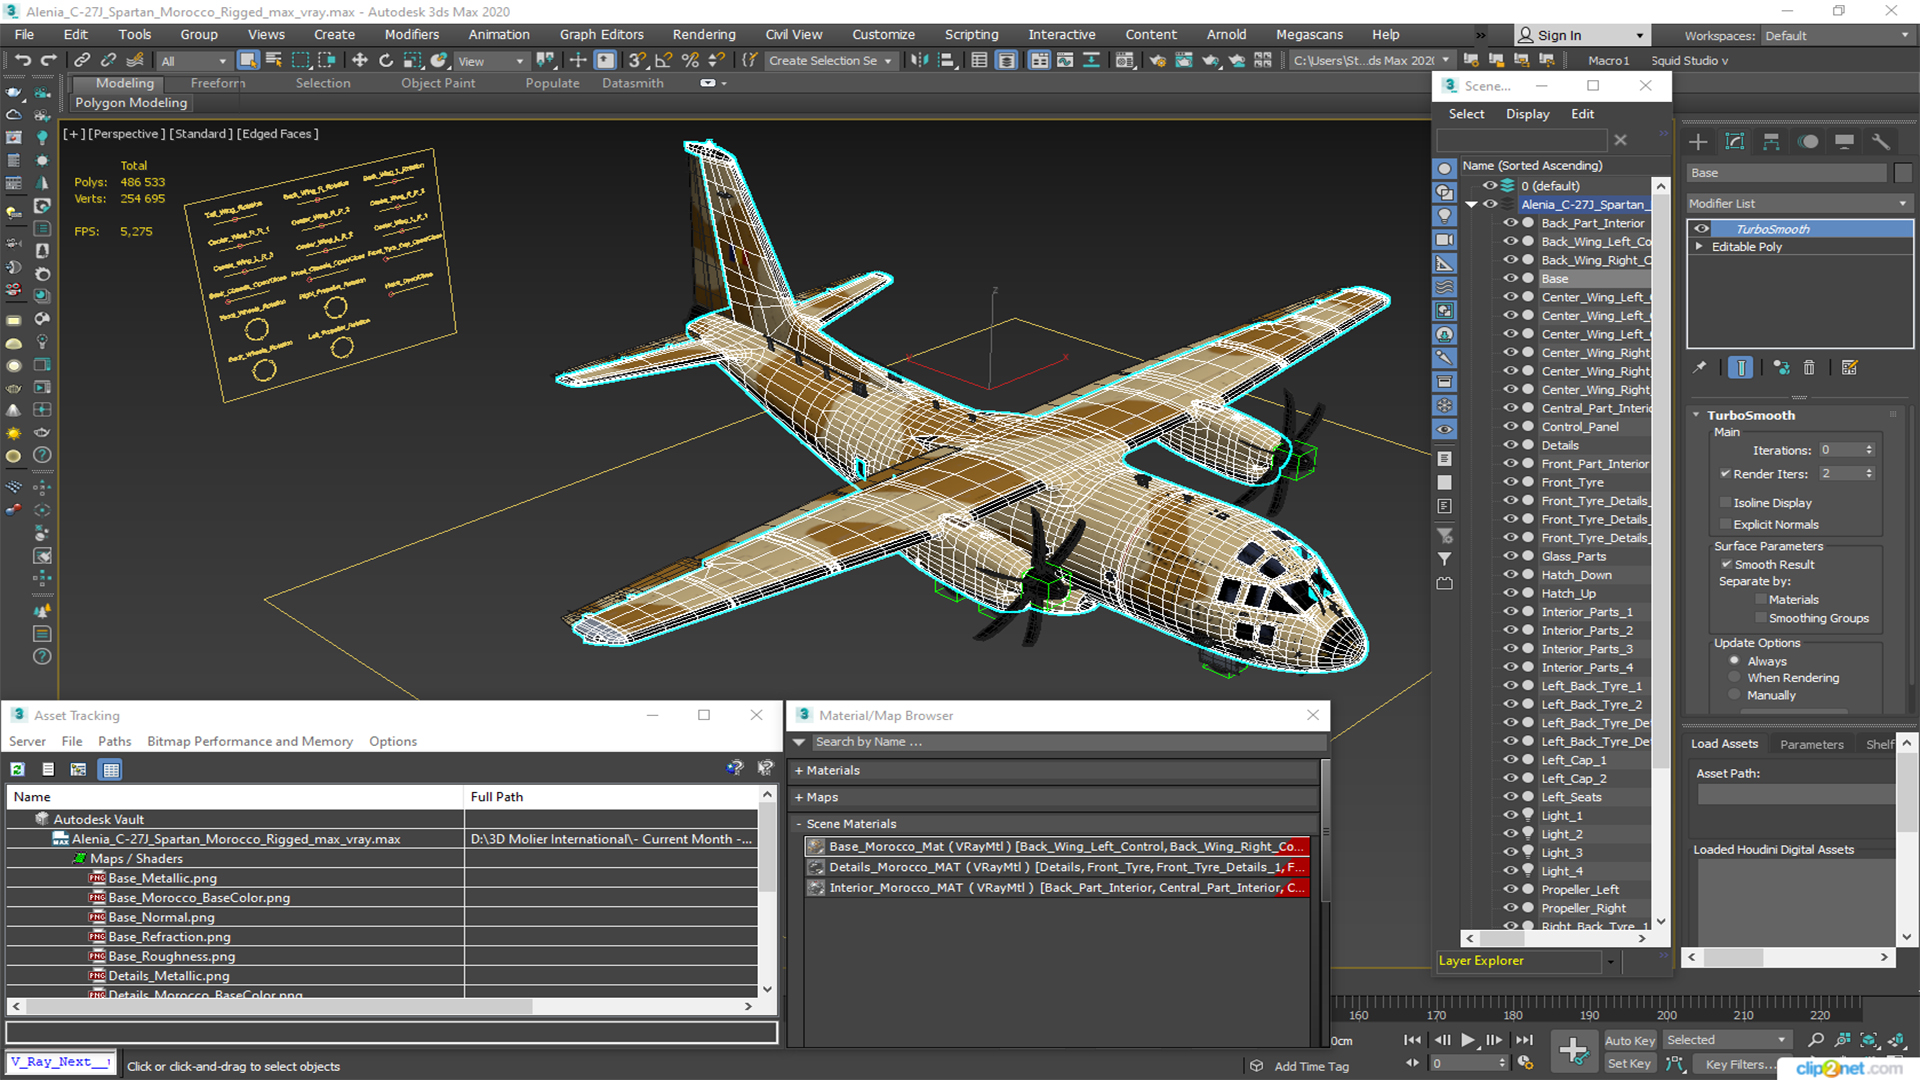Open the Hierarchy command panel tab
This screenshot has width=1920, height=1080.
tap(1771, 142)
